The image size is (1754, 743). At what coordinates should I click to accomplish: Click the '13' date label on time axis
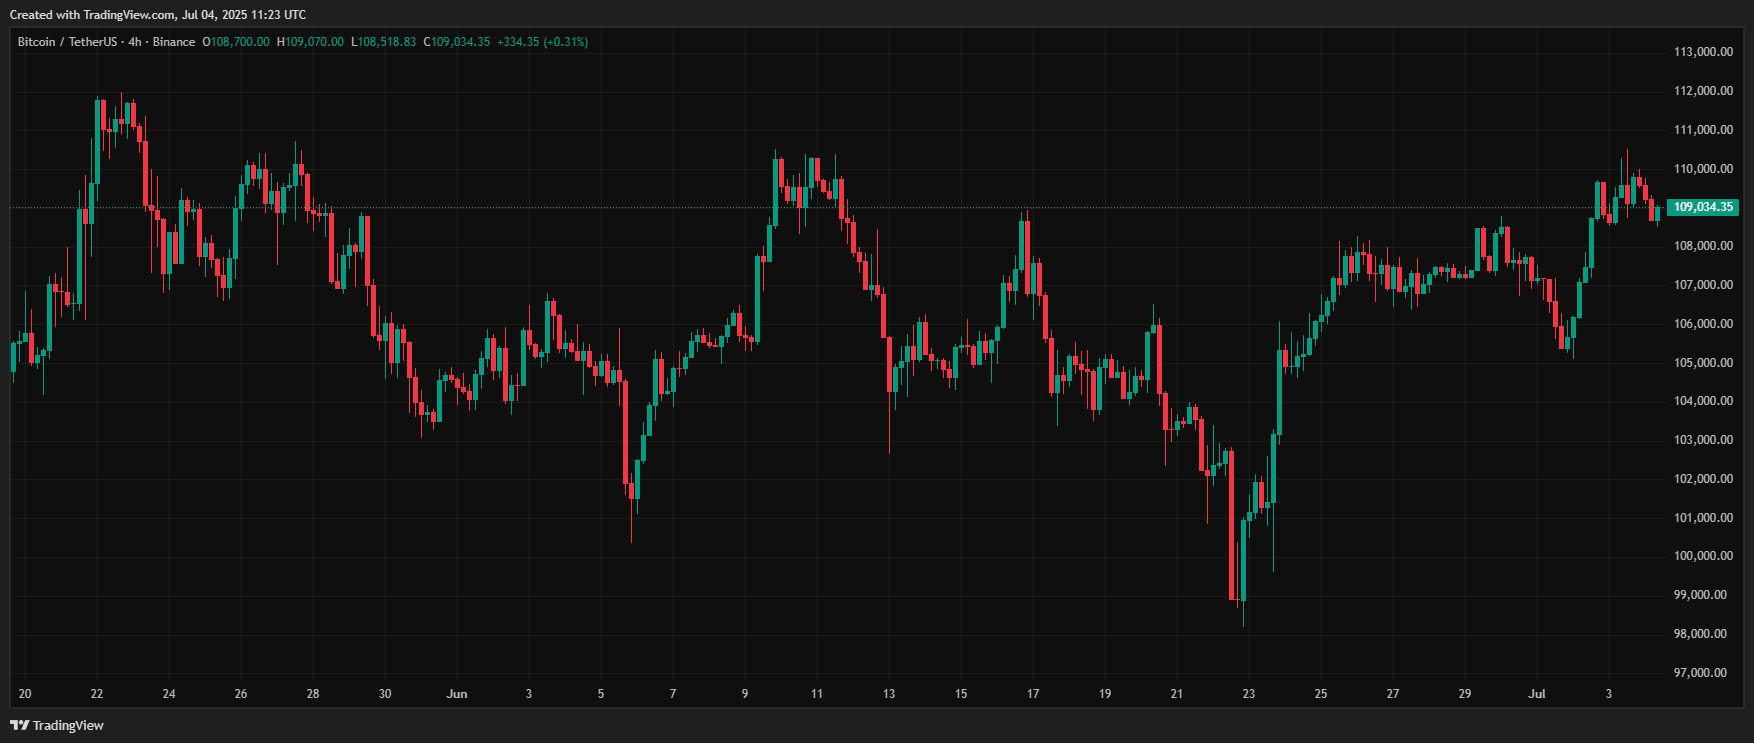[889, 694]
